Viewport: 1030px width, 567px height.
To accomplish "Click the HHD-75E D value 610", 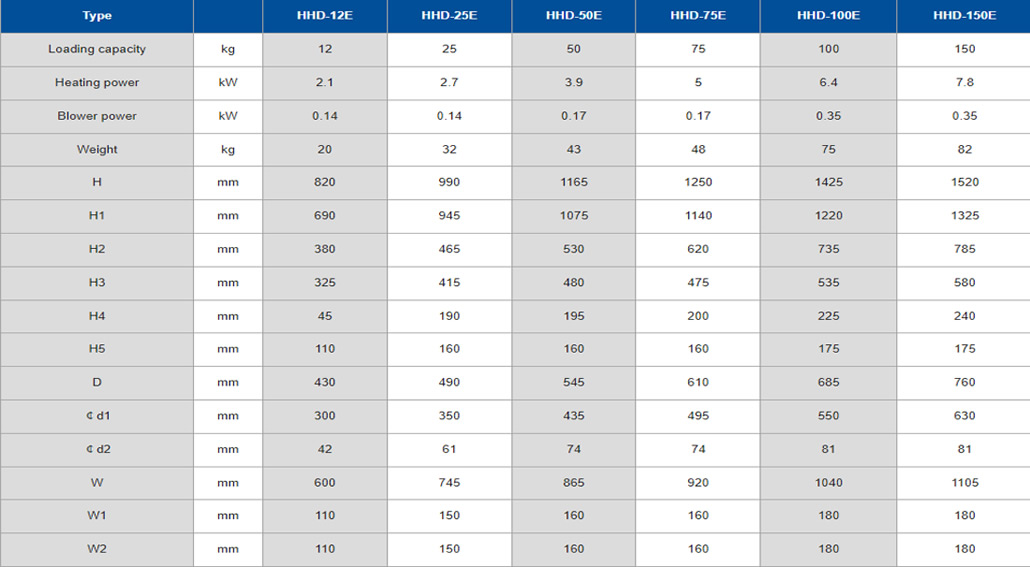I will (698, 382).
